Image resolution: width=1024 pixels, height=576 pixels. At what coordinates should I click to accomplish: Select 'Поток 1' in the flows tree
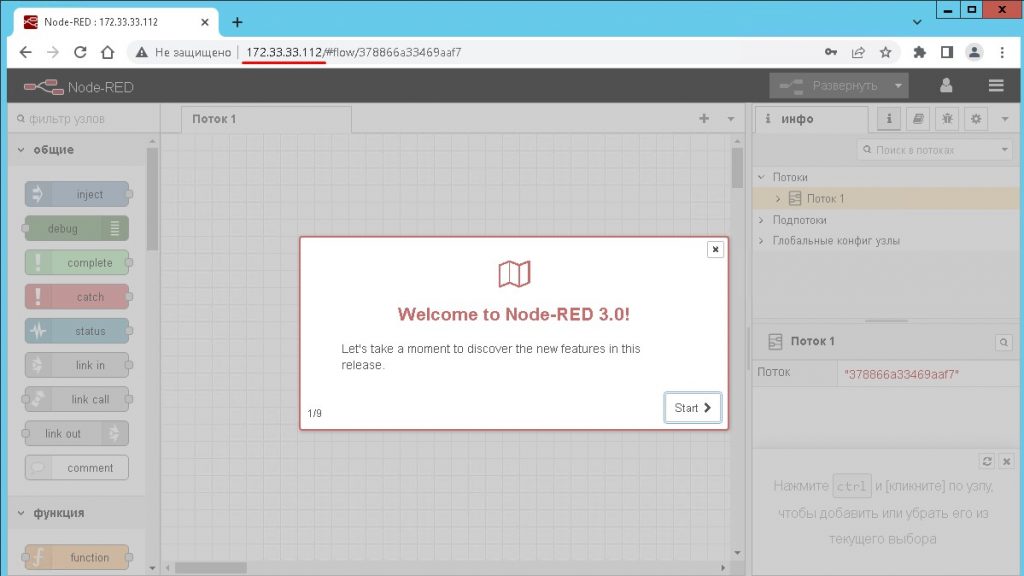tap(825, 199)
